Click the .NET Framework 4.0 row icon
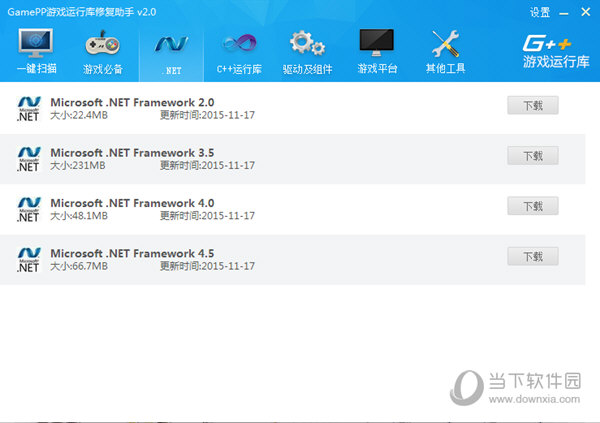 [29, 210]
